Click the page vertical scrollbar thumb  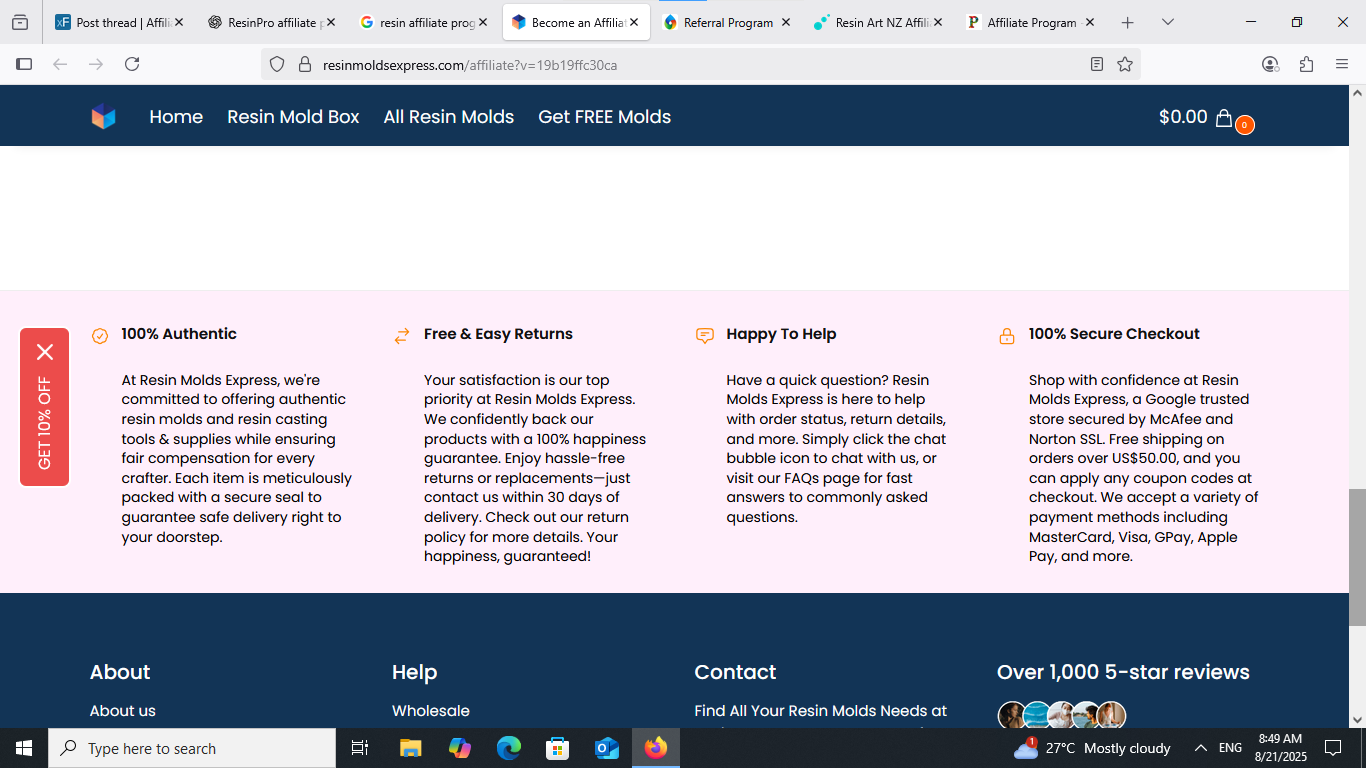click(x=1357, y=557)
